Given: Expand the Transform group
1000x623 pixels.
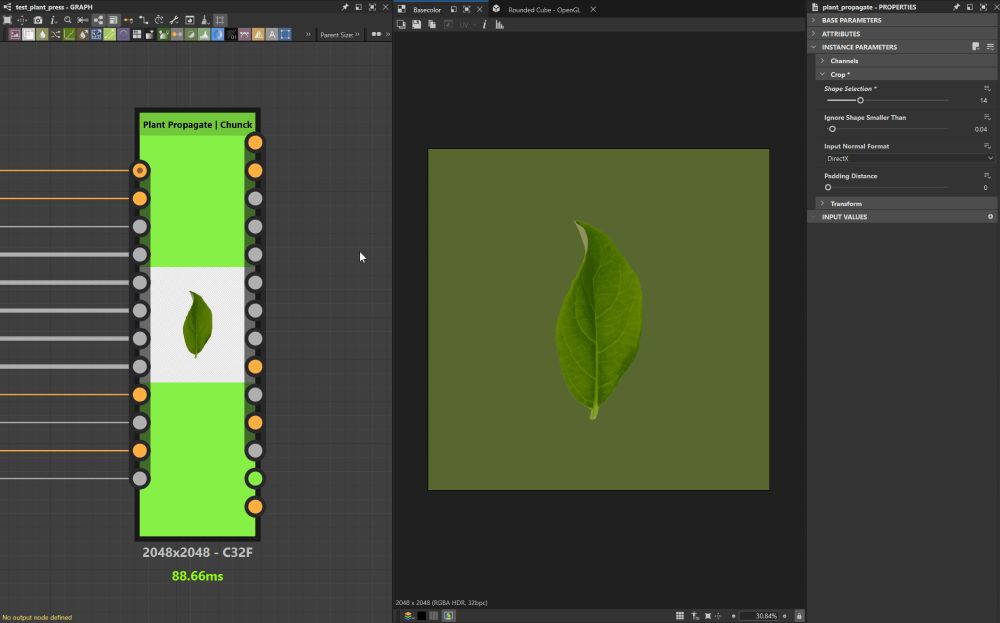Looking at the screenshot, I should coord(845,204).
